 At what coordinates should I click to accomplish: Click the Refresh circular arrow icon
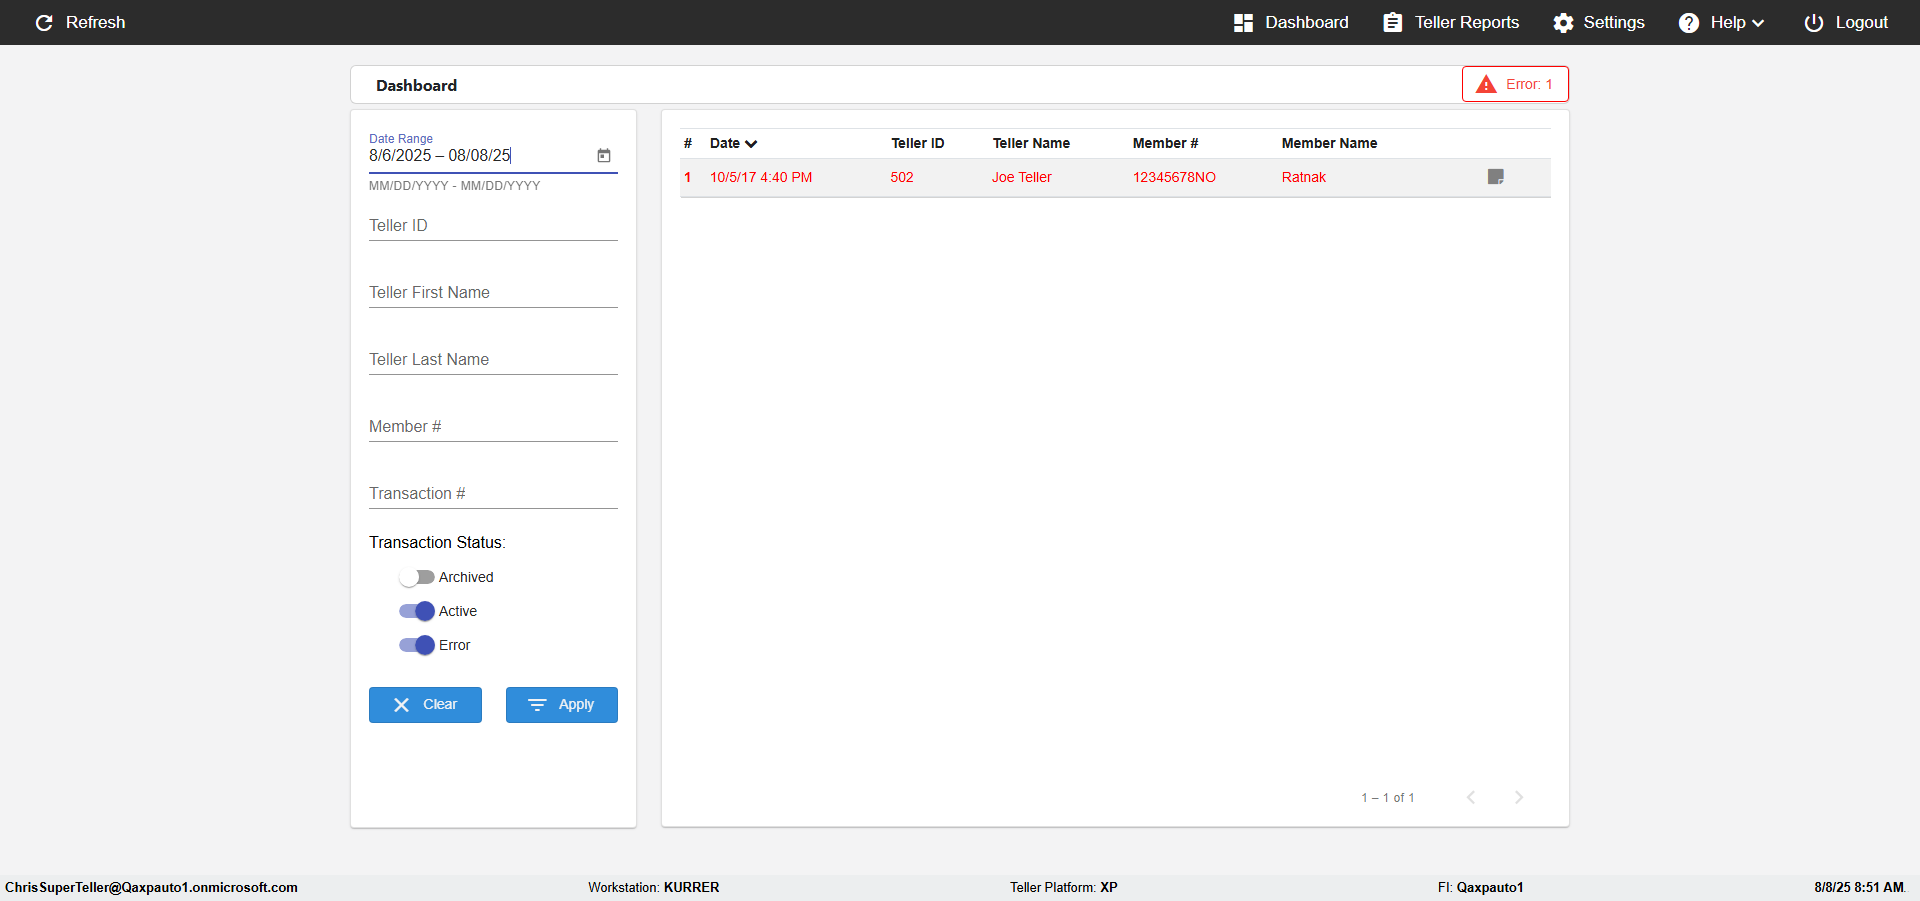(44, 23)
